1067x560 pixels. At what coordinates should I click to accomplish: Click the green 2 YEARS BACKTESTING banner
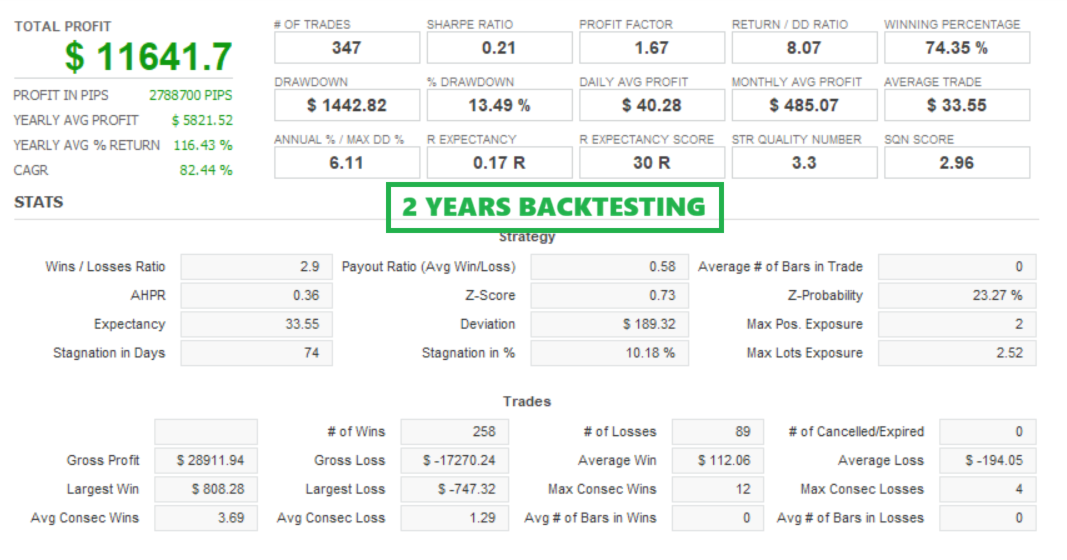tap(554, 208)
